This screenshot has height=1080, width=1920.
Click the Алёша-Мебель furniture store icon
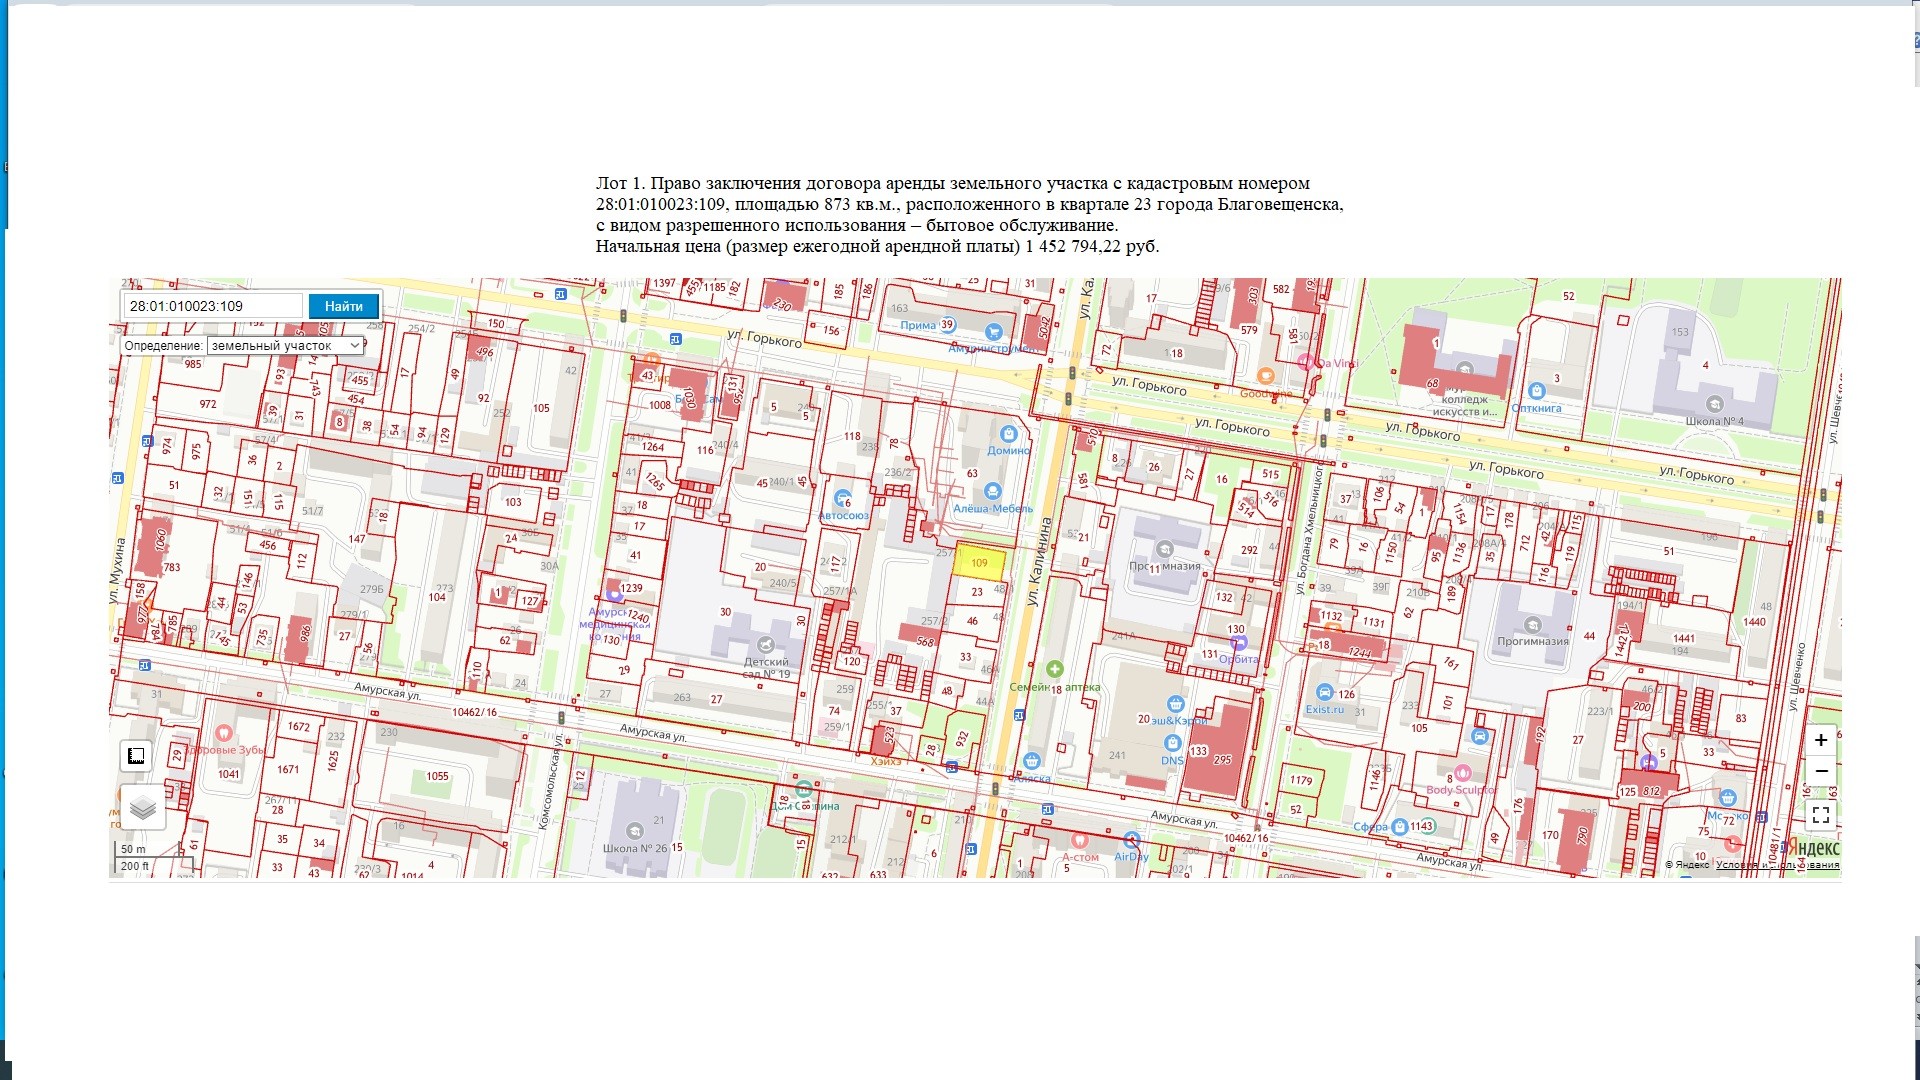point(992,491)
